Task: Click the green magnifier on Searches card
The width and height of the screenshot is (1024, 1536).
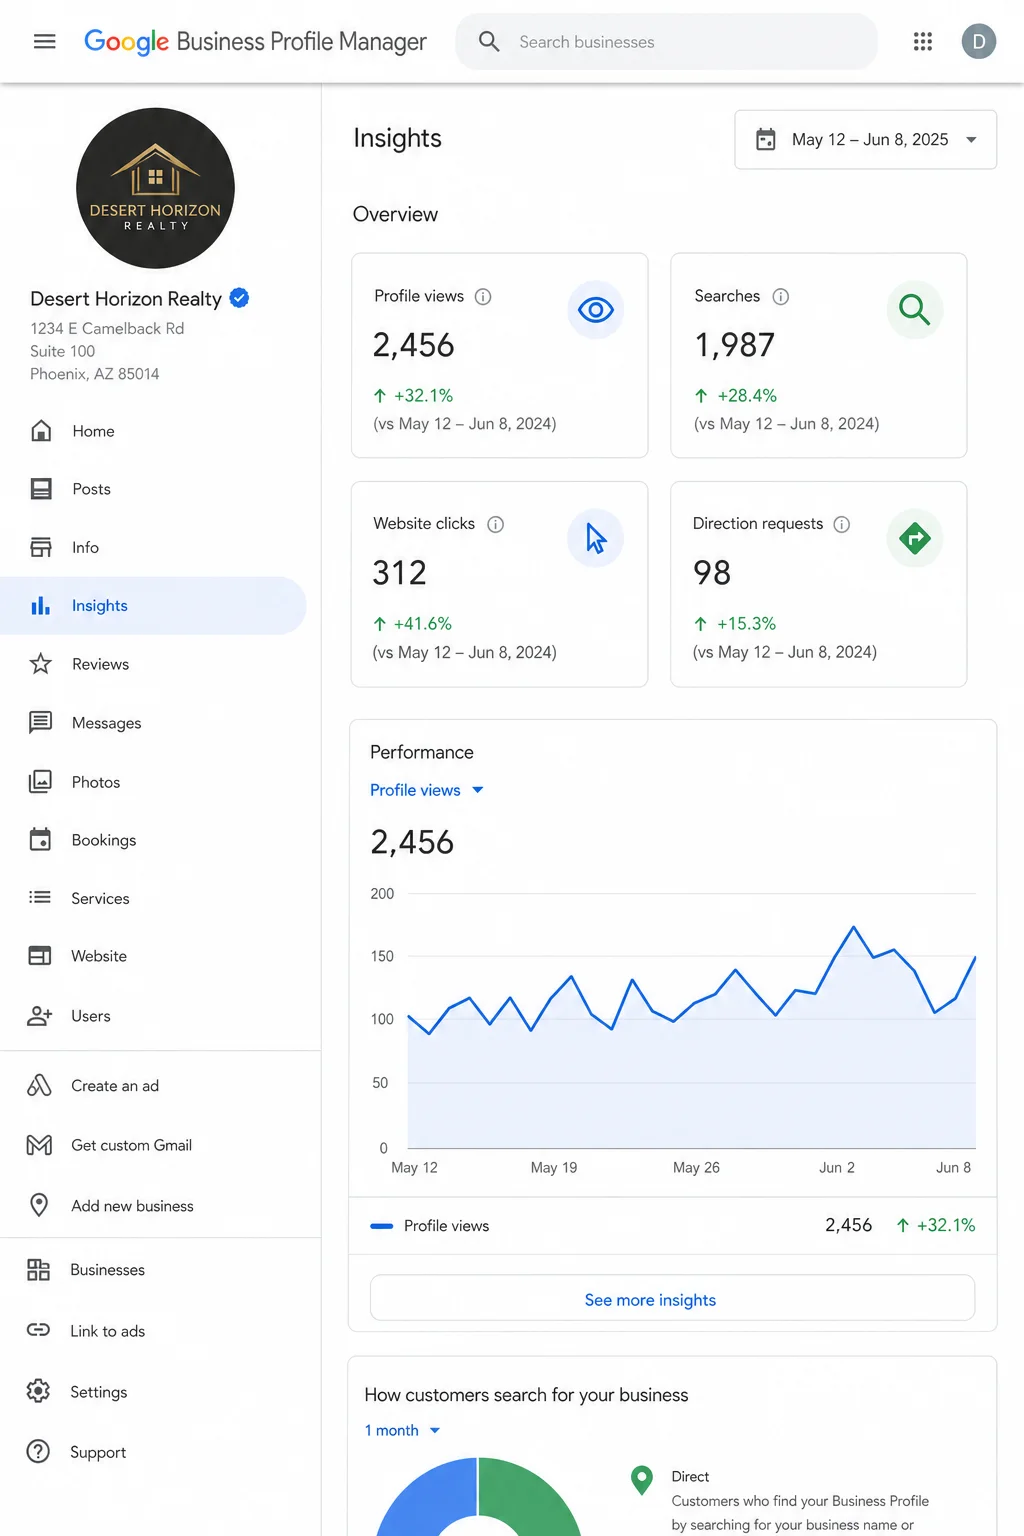Action: (x=915, y=310)
